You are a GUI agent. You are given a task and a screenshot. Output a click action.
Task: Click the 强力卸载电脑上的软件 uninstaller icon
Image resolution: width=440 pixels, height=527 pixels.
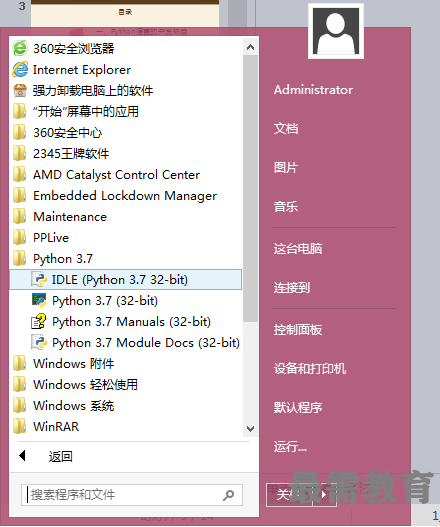[x=20, y=90]
